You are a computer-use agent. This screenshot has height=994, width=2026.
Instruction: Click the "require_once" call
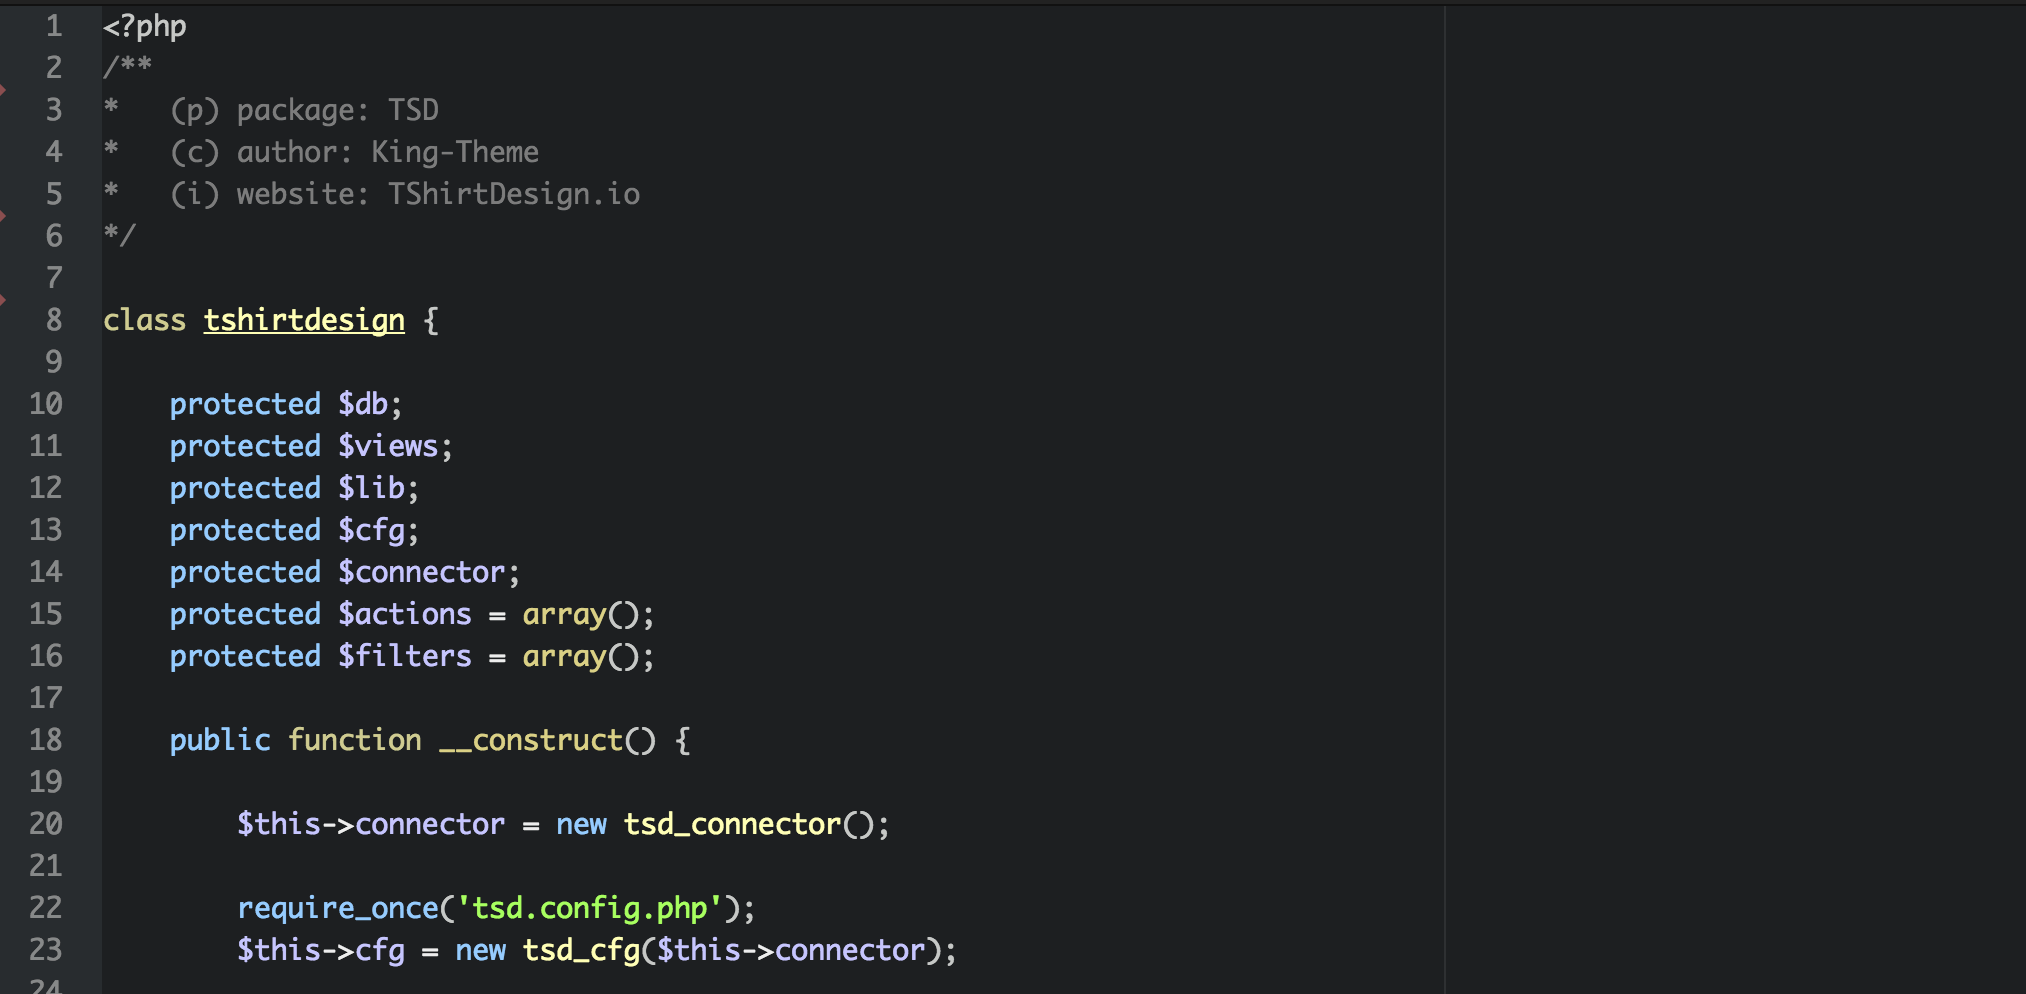pos(338,908)
